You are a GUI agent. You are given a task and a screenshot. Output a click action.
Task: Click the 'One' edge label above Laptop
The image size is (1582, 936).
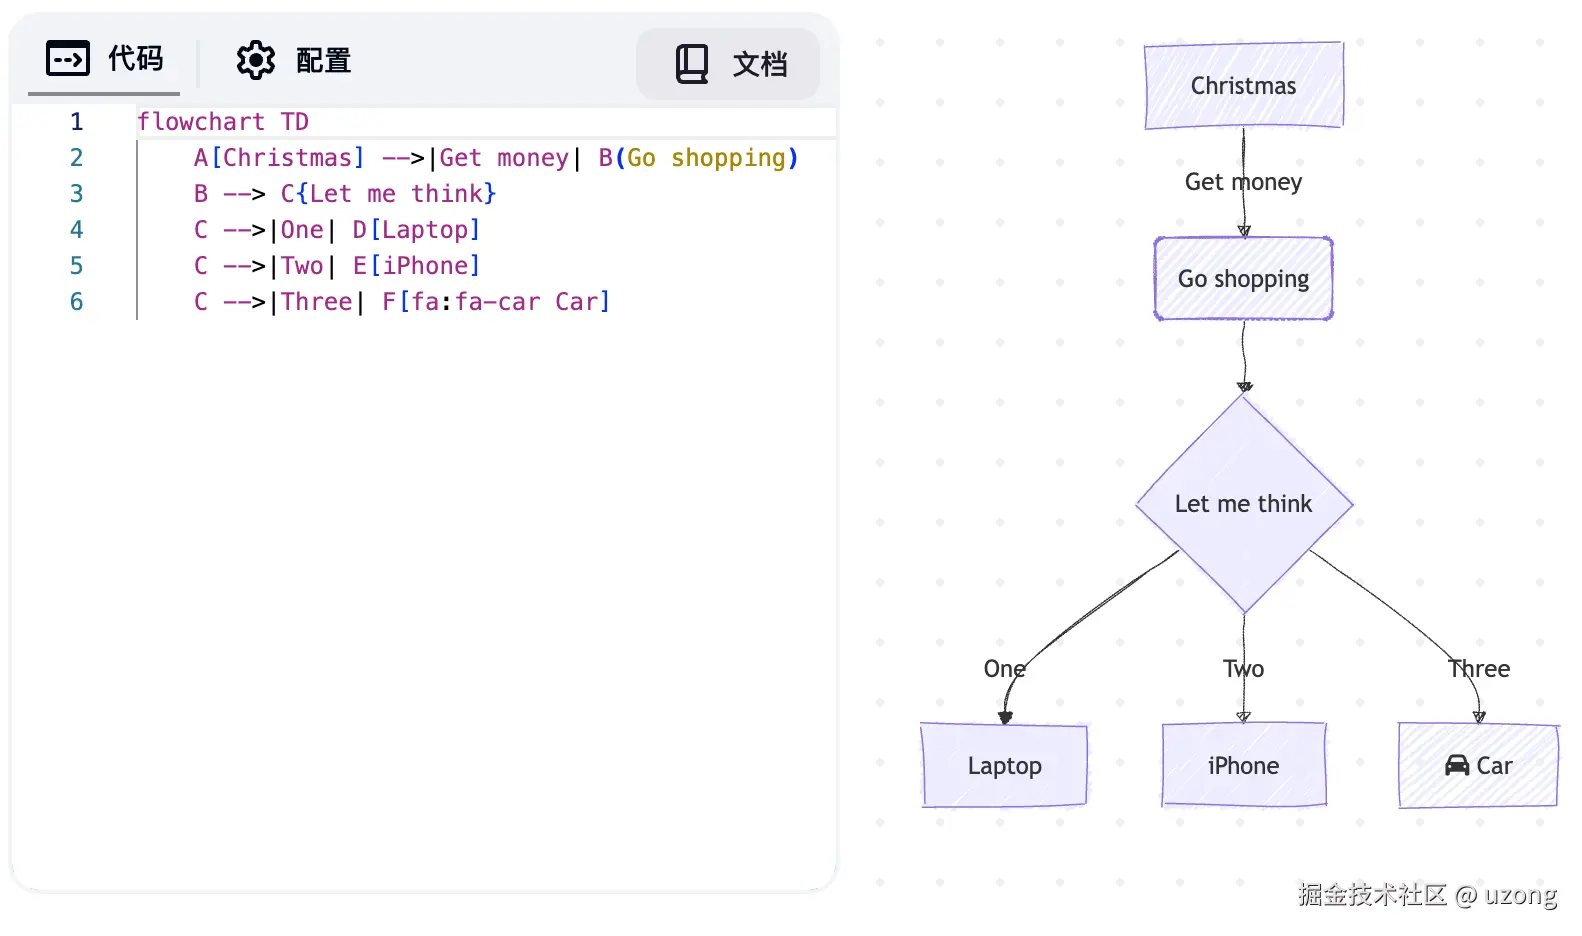point(1004,669)
